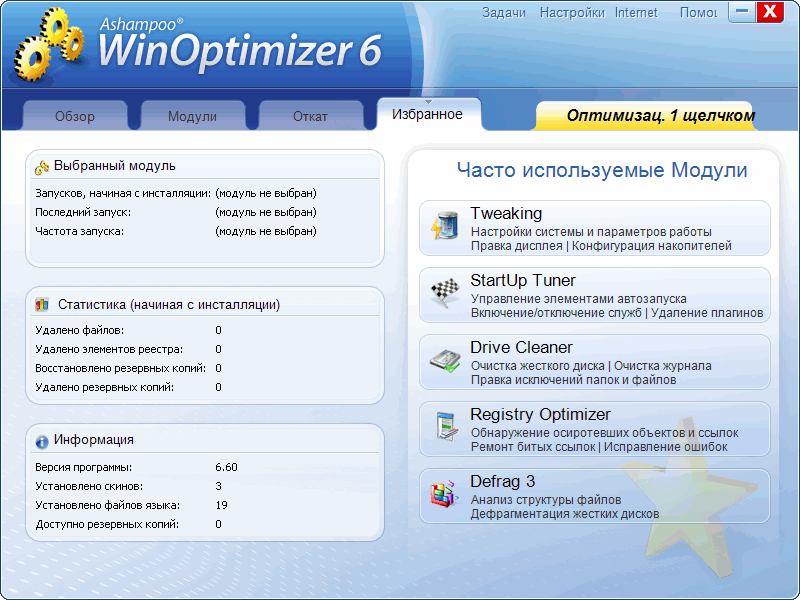Image resolution: width=800 pixels, height=600 pixels.
Task: Click the Статистика (начиная с инсталляции) title
Action: pos(169,305)
